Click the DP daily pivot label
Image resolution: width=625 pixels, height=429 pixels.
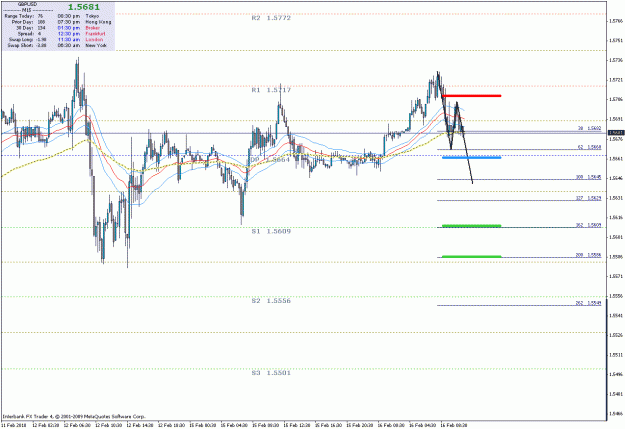click(270, 159)
